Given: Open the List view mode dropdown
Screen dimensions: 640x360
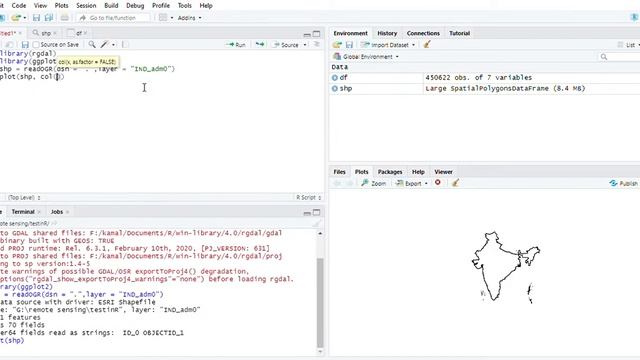Looking at the screenshot, I should [x=629, y=44].
